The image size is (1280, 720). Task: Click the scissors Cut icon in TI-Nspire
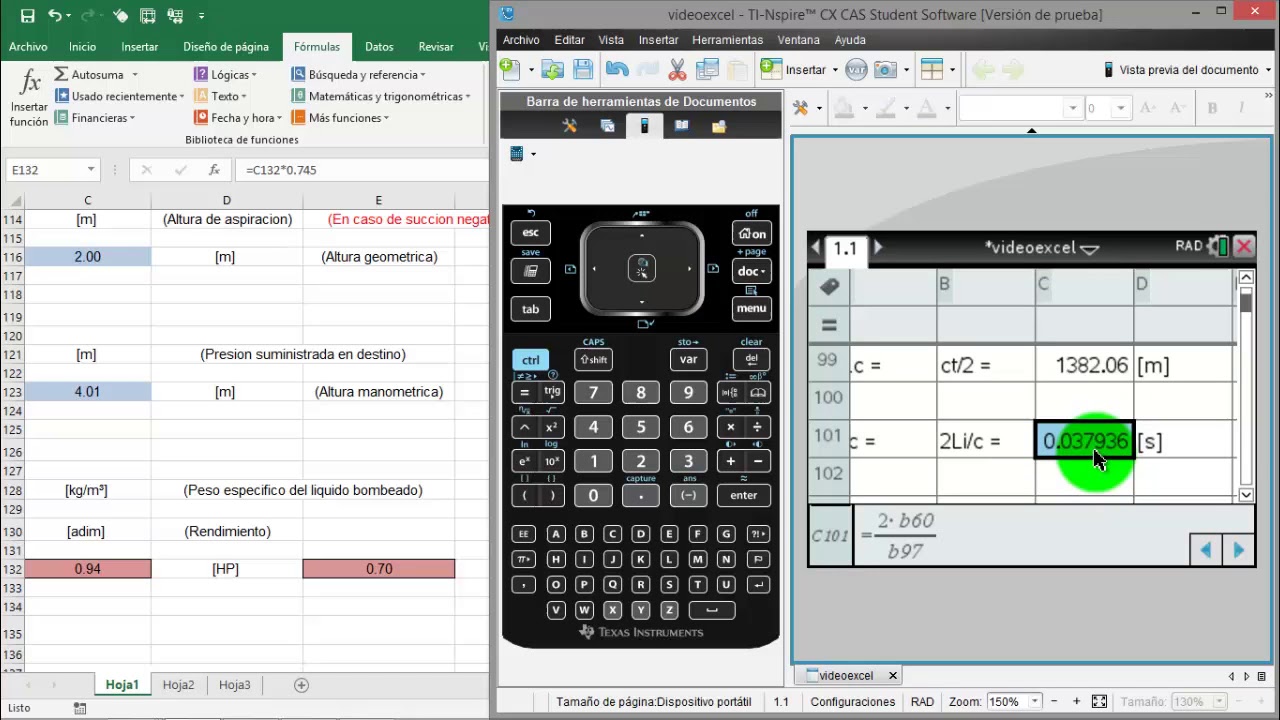point(677,69)
